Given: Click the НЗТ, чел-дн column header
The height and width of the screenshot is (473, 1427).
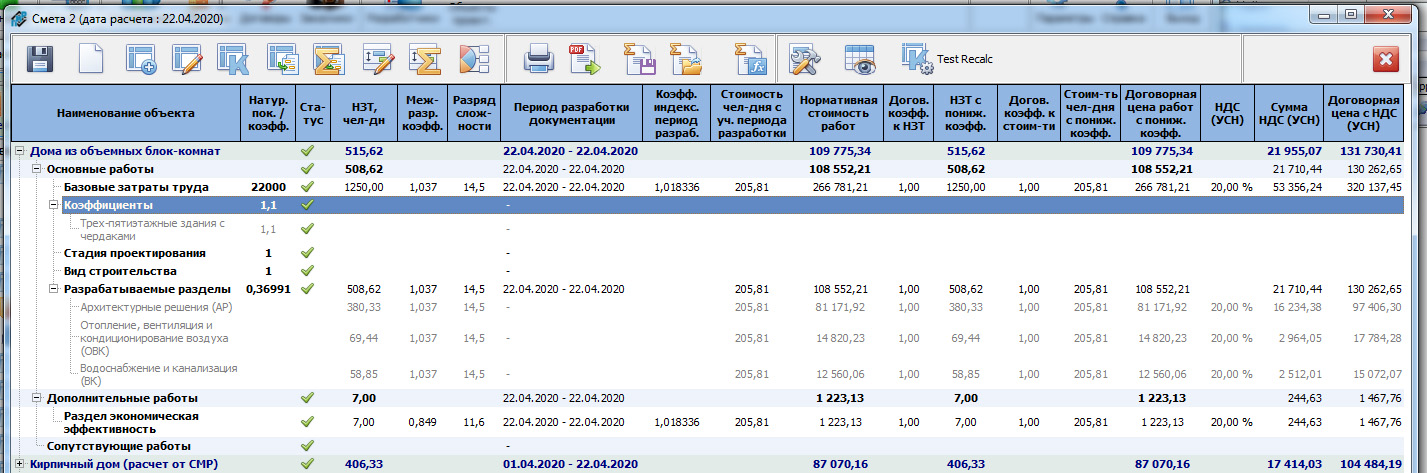Looking at the screenshot, I should (x=364, y=113).
